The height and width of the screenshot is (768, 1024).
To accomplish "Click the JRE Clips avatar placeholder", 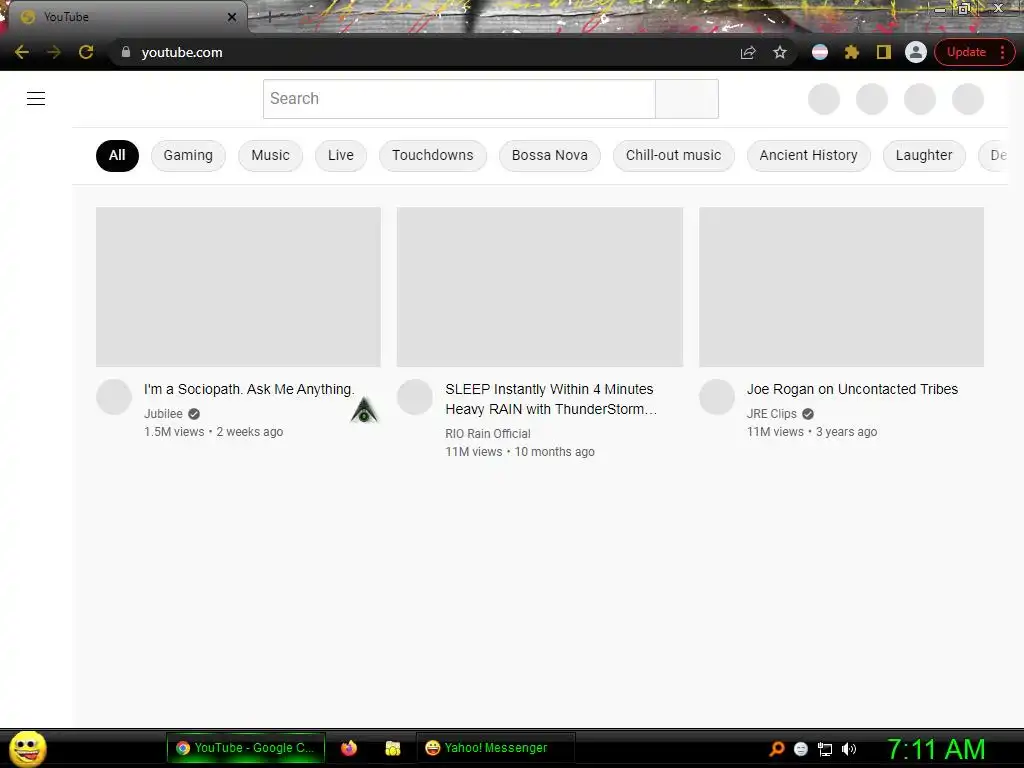I will click(717, 397).
